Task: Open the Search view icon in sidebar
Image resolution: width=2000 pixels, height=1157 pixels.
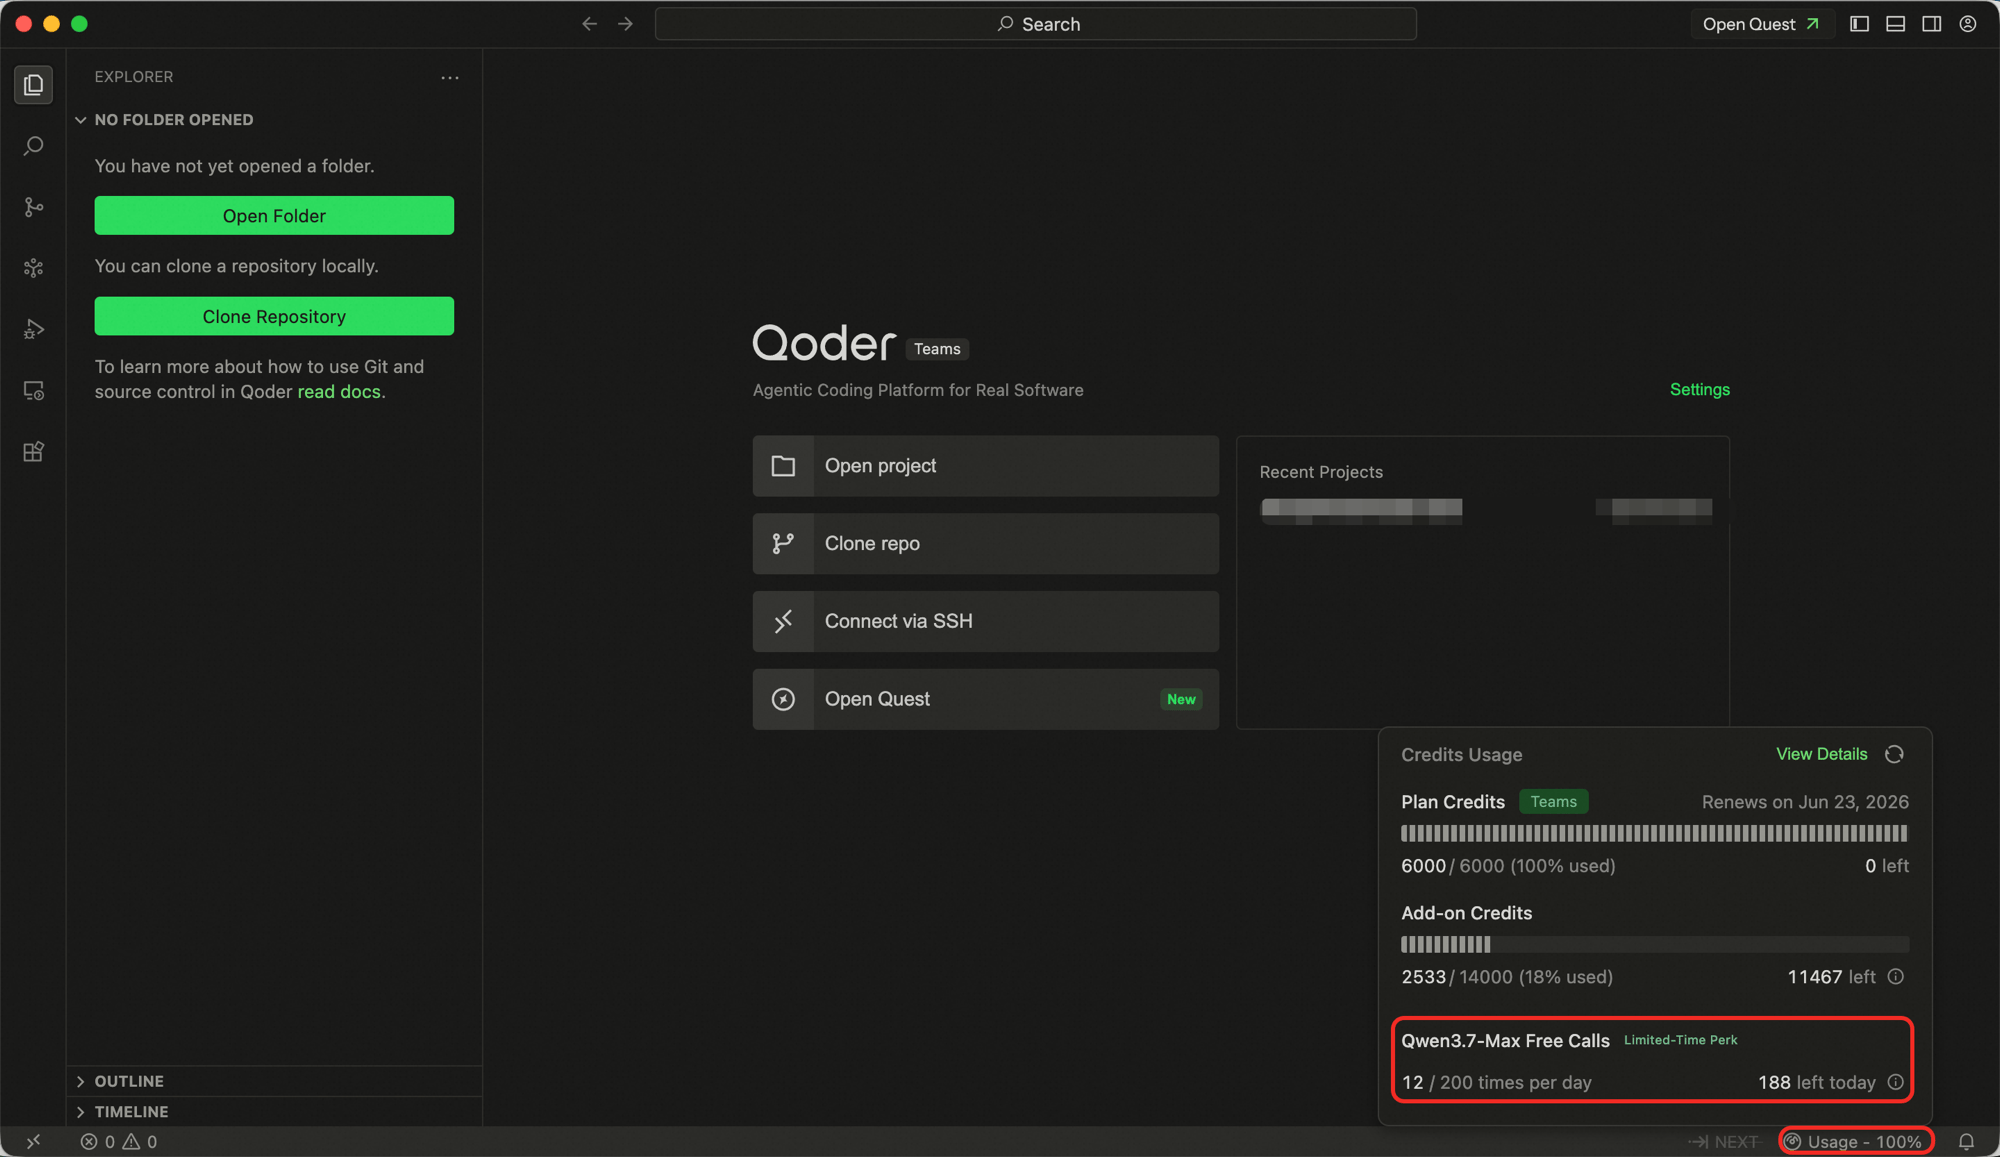Action: 33,146
